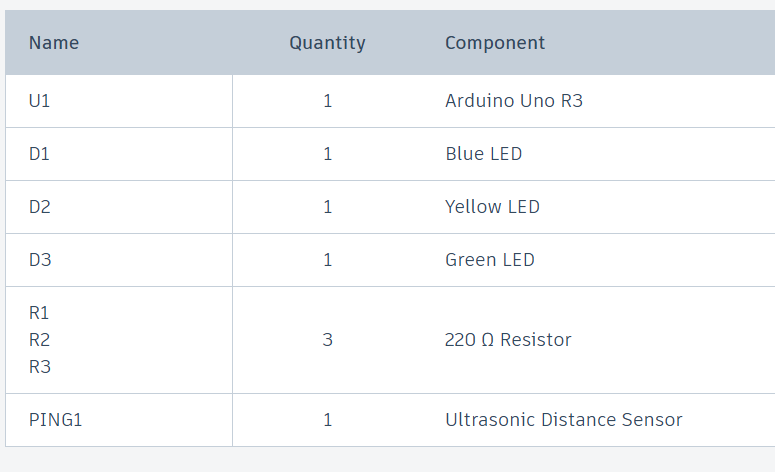Click the Blue LED component text

[483, 154]
